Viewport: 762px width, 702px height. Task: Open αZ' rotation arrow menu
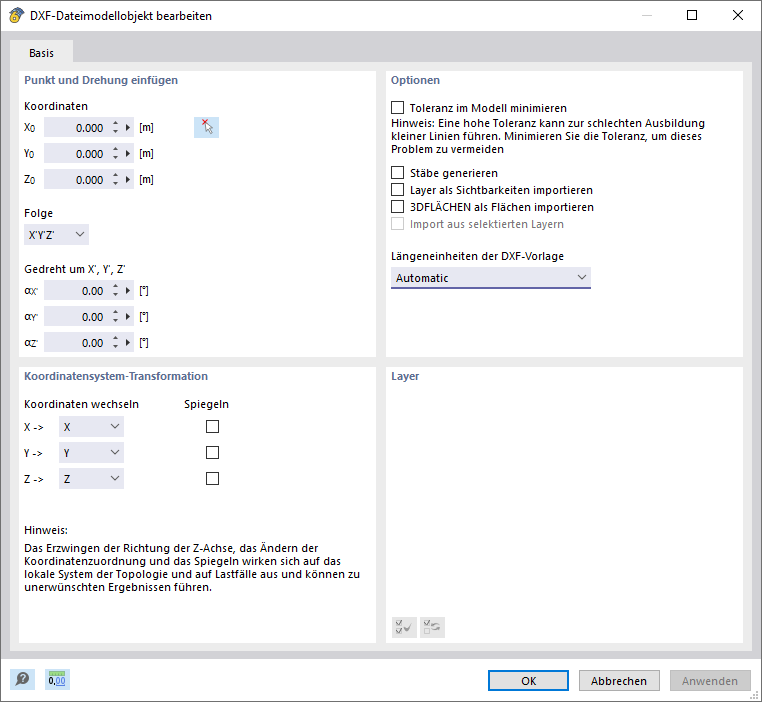[x=128, y=343]
